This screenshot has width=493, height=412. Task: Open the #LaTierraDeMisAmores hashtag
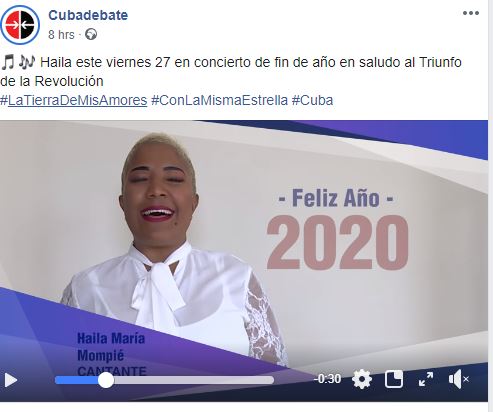74,100
